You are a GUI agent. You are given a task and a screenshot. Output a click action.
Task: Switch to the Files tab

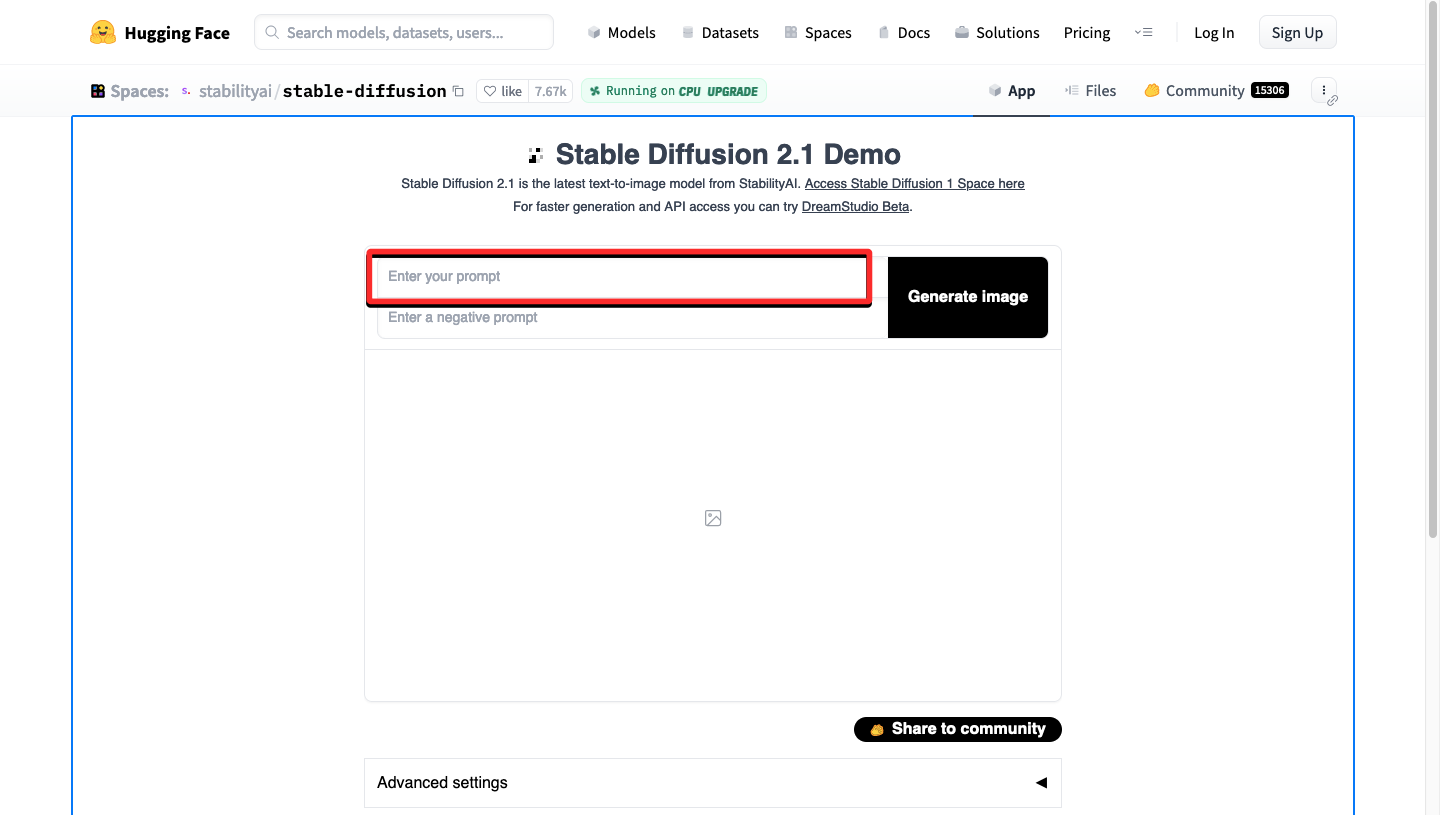coord(1090,91)
